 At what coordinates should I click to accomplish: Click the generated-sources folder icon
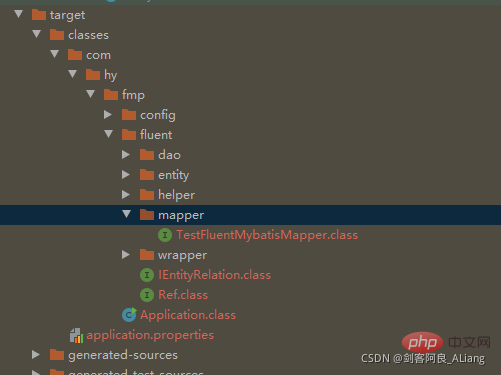point(57,355)
